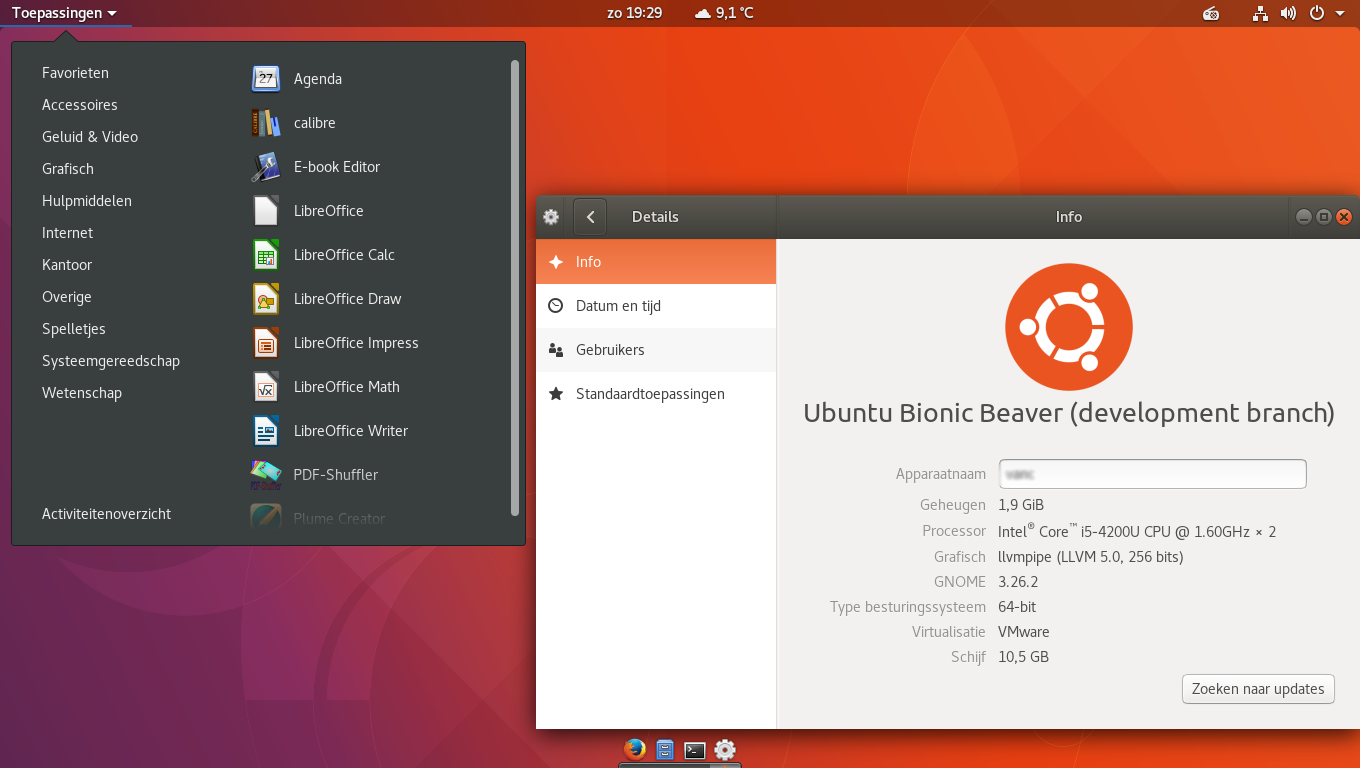Select the Overige category
Screen dimensions: 1360x768
point(67,297)
